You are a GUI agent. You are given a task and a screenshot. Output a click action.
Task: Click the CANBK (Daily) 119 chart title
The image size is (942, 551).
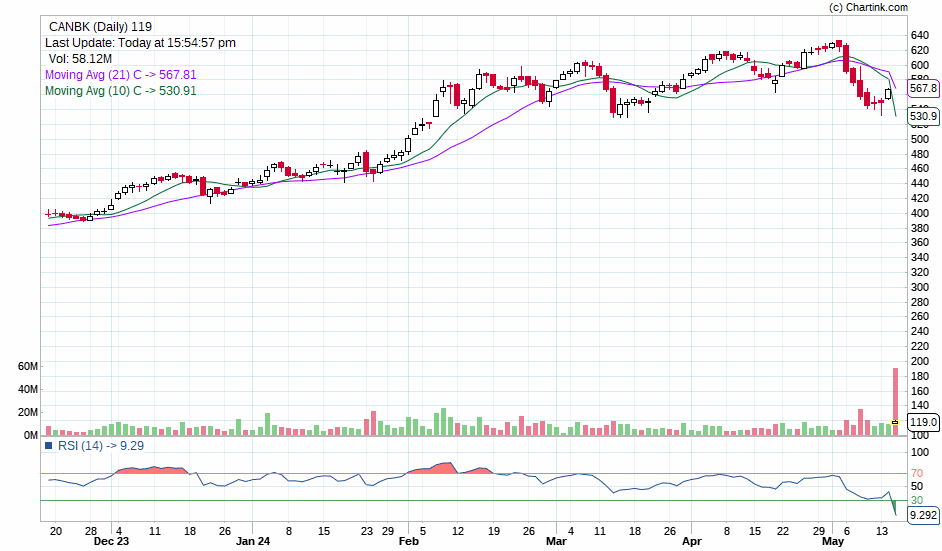point(100,26)
